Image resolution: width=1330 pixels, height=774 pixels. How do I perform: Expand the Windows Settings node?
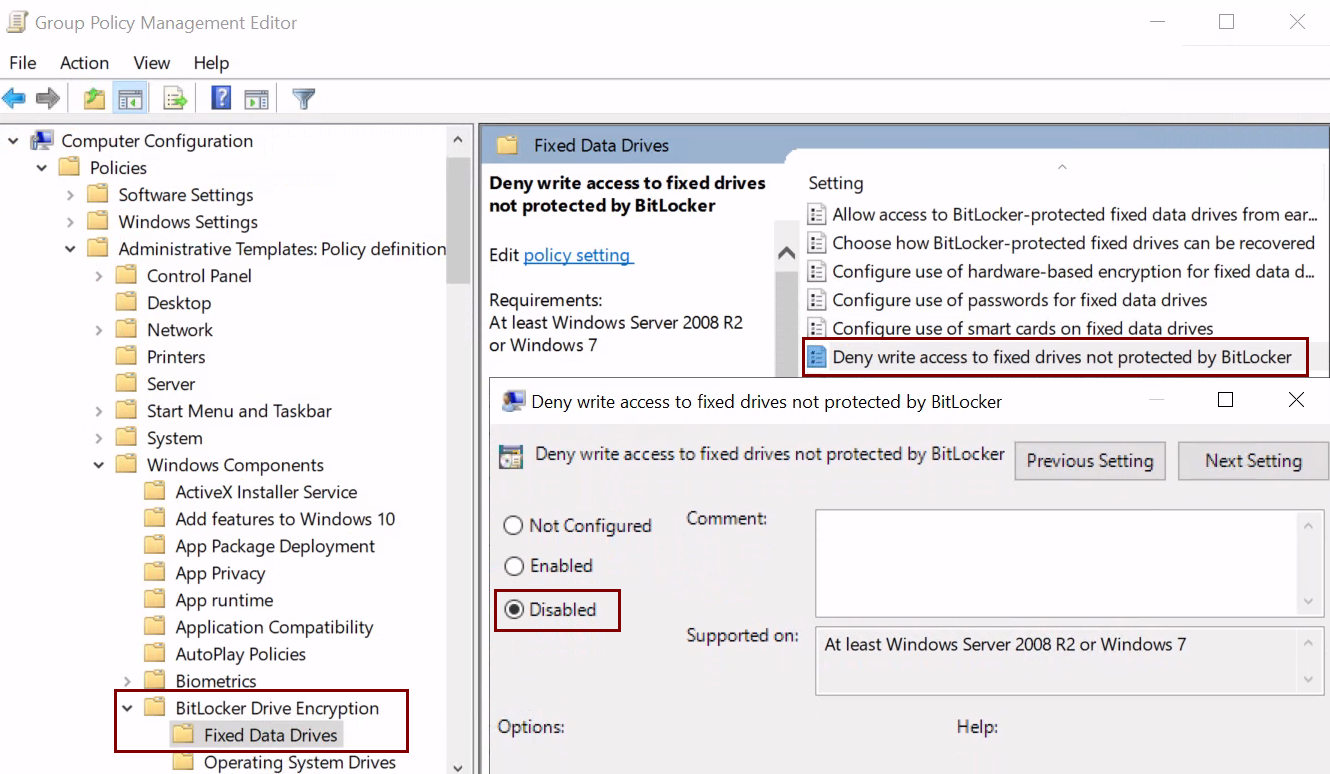pyautogui.click(x=70, y=222)
